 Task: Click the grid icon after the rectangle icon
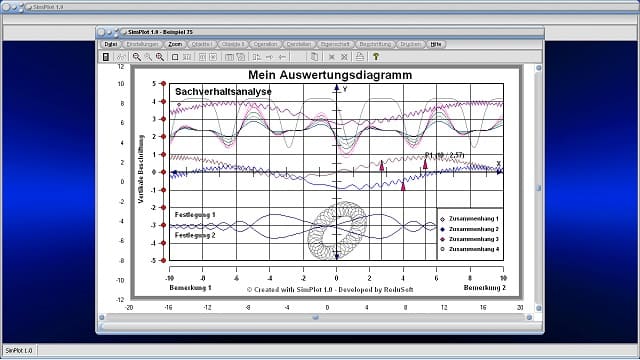pos(187,57)
